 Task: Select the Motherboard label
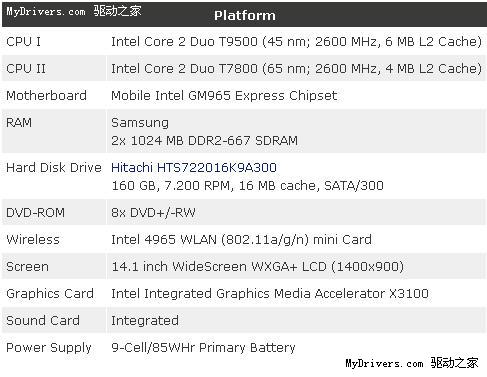(x=46, y=96)
